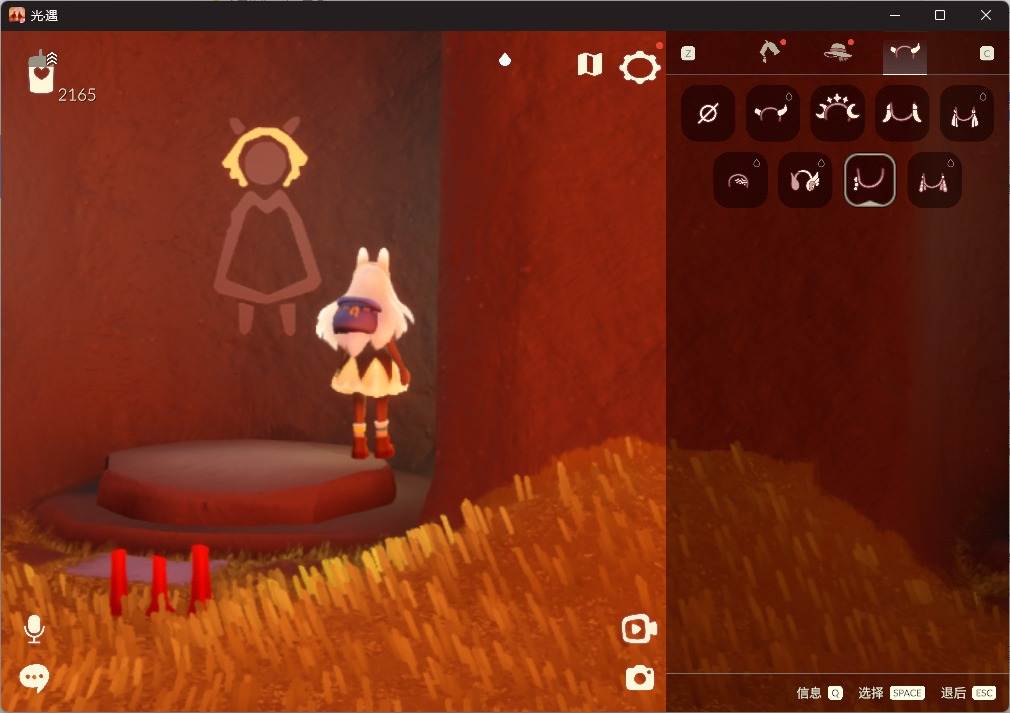Equip the pink tassel headpiece
1010x713 pixels.
click(x=934, y=180)
